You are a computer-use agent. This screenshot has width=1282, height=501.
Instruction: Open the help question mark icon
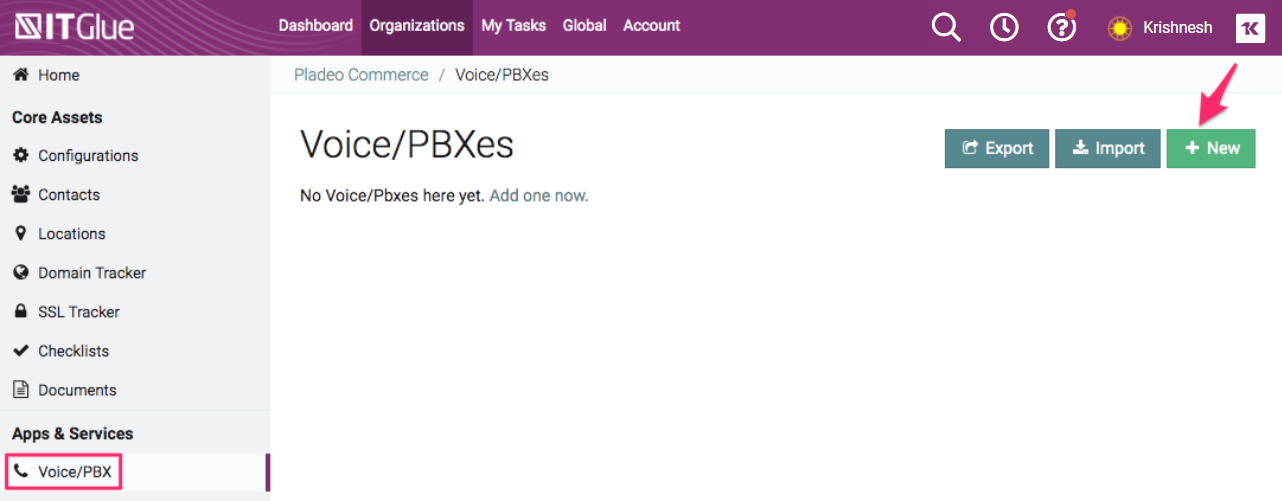point(1061,27)
